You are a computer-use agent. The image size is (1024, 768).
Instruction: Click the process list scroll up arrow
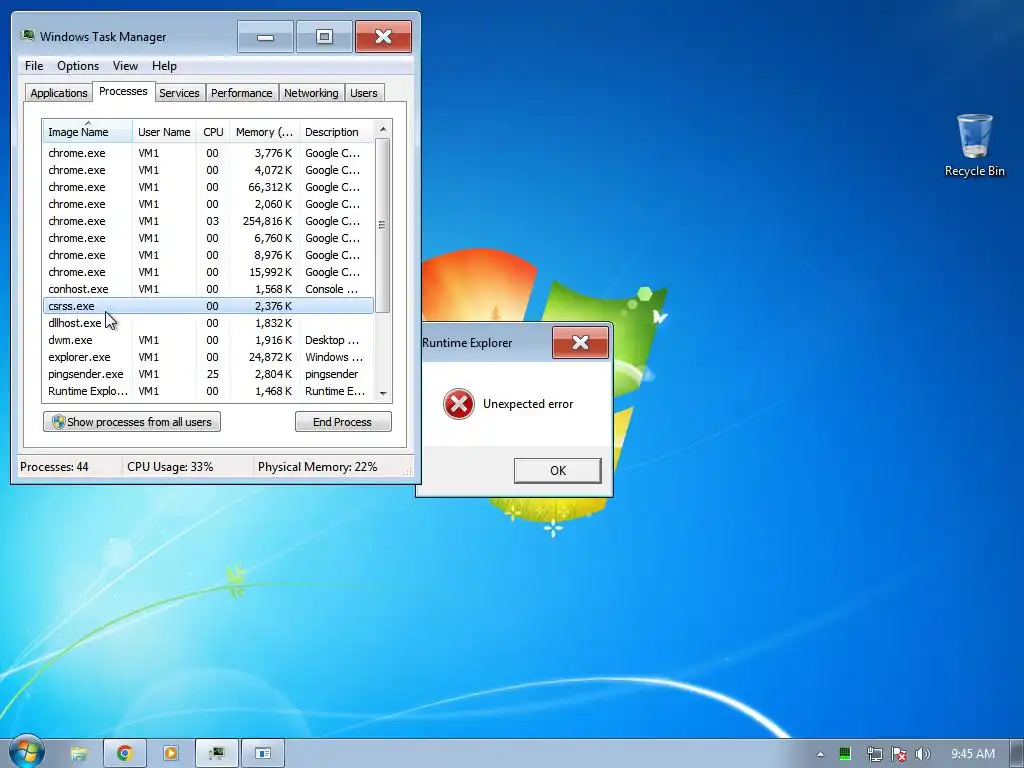click(383, 129)
